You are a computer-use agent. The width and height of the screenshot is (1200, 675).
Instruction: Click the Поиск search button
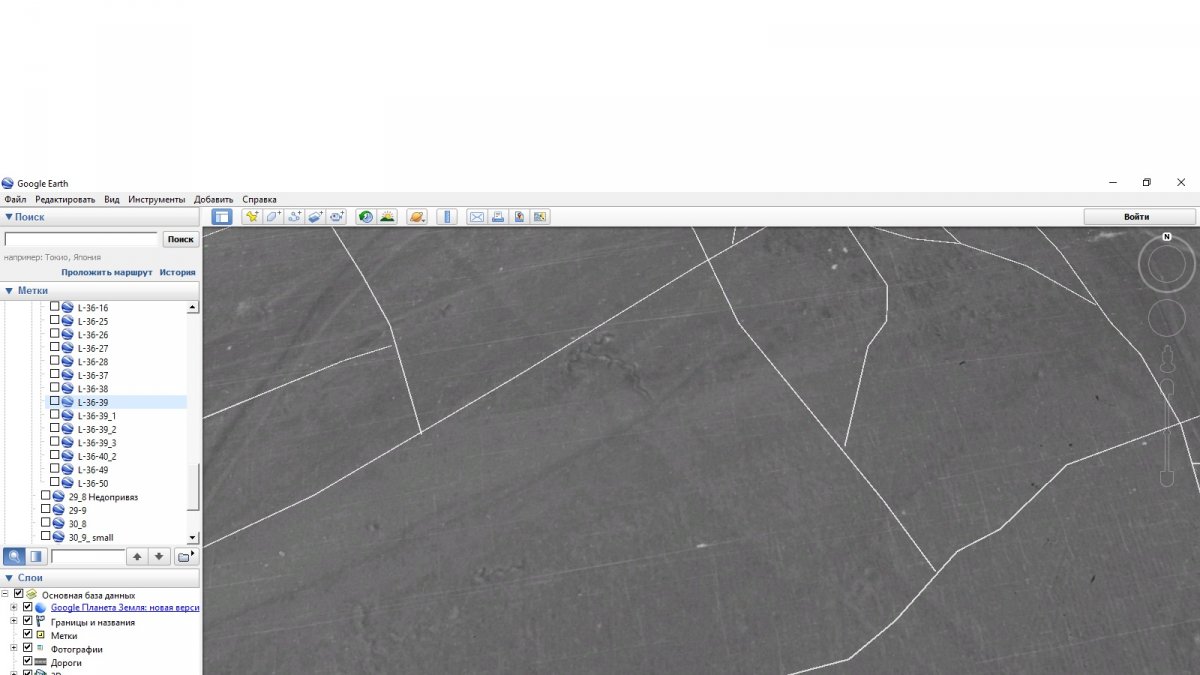[x=180, y=239]
